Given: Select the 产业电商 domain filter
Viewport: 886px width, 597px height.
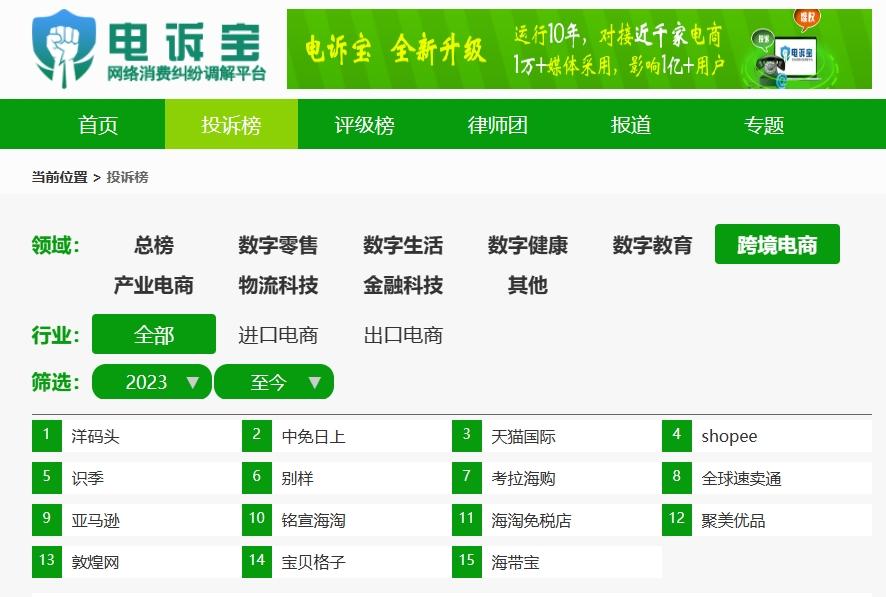Looking at the screenshot, I should (x=154, y=285).
